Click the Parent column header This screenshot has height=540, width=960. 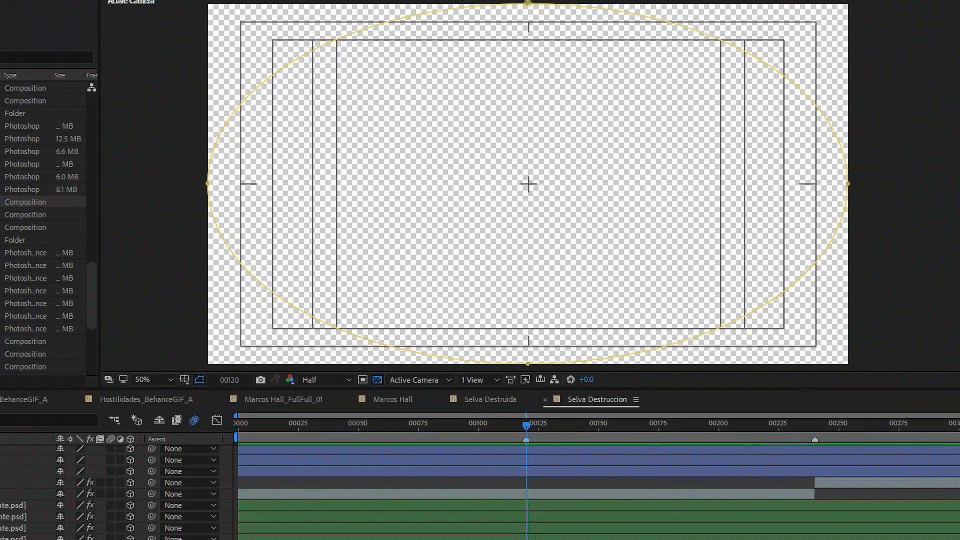coord(157,439)
